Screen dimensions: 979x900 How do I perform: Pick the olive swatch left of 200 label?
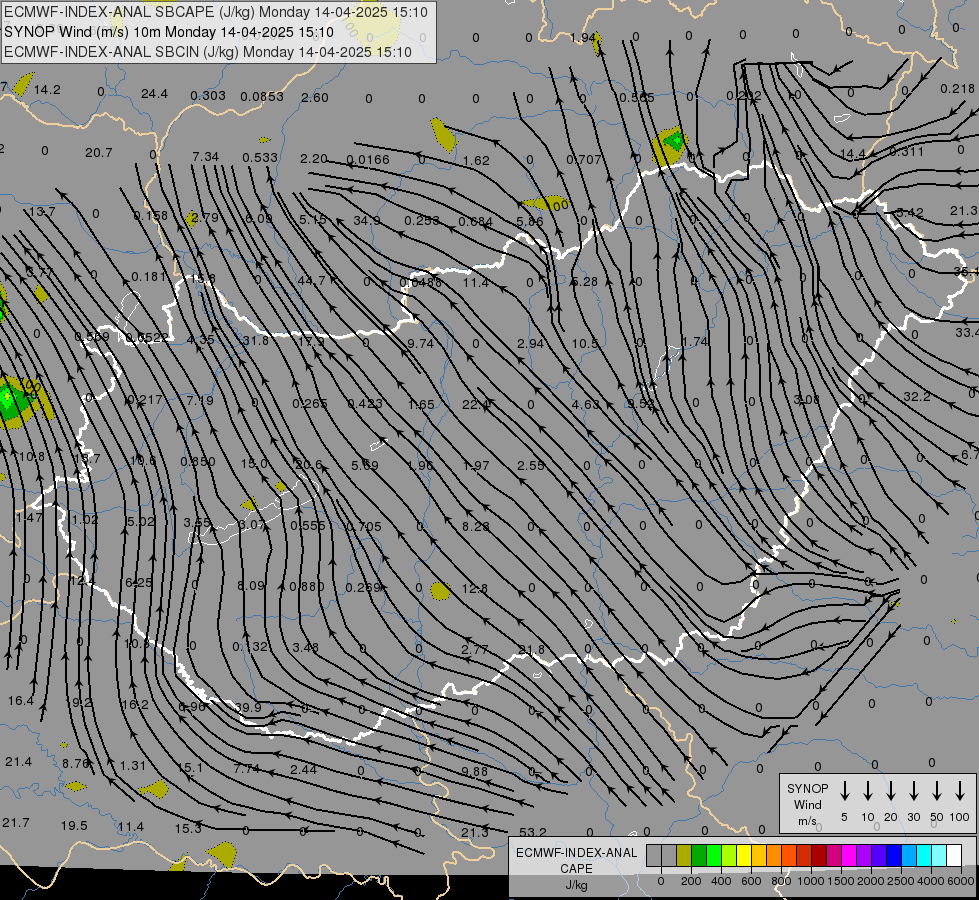click(x=684, y=856)
